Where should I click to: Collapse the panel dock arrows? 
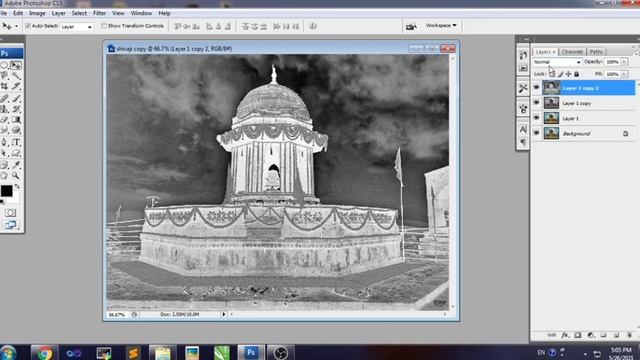click(x=527, y=39)
